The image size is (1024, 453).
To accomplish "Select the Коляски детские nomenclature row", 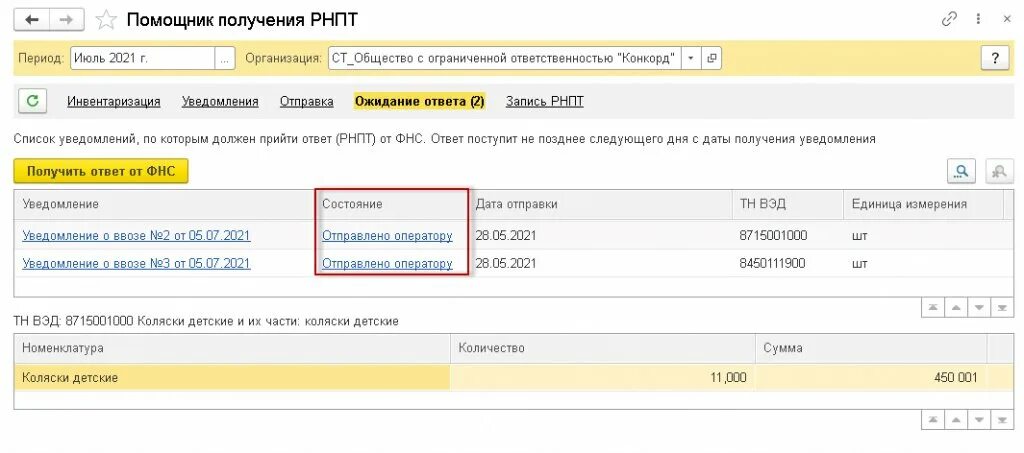I will (x=232, y=377).
